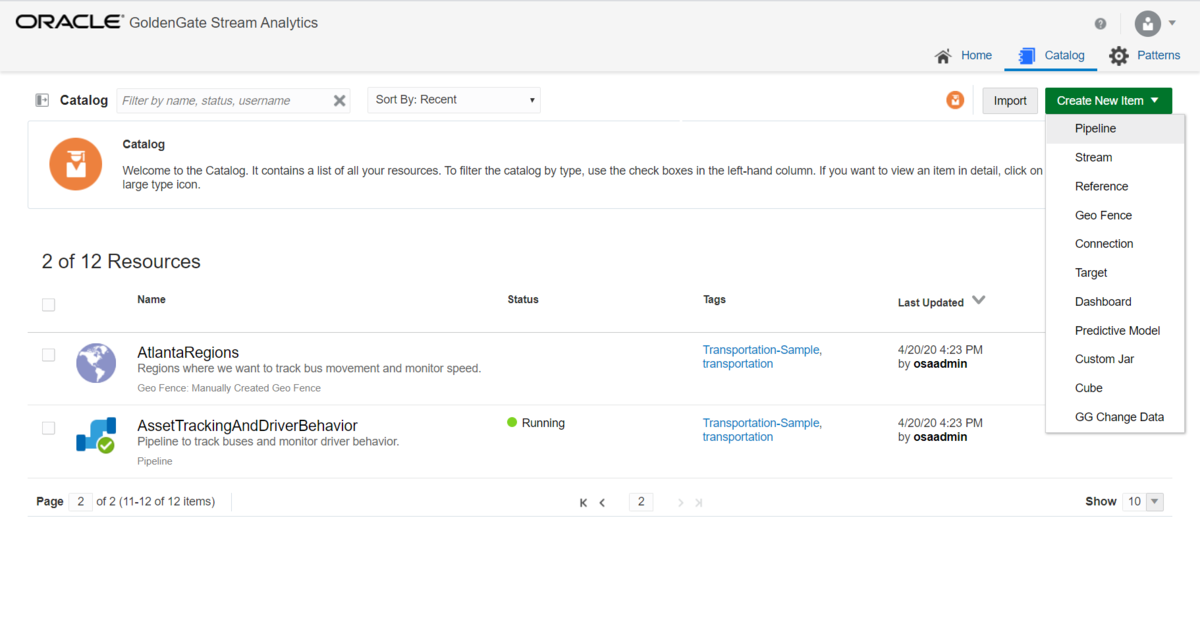Click the Catalog book icon

pos(1026,56)
